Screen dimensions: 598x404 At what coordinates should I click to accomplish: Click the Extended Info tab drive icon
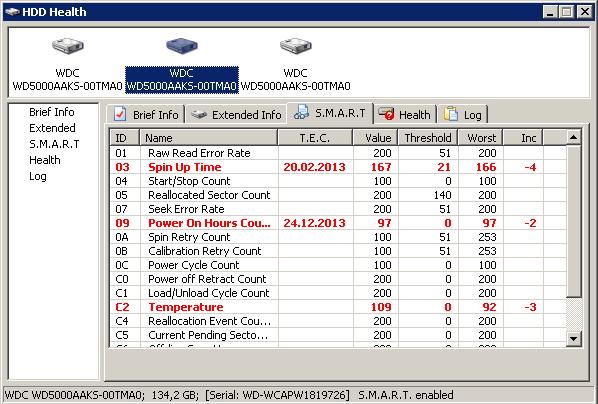(x=199, y=114)
